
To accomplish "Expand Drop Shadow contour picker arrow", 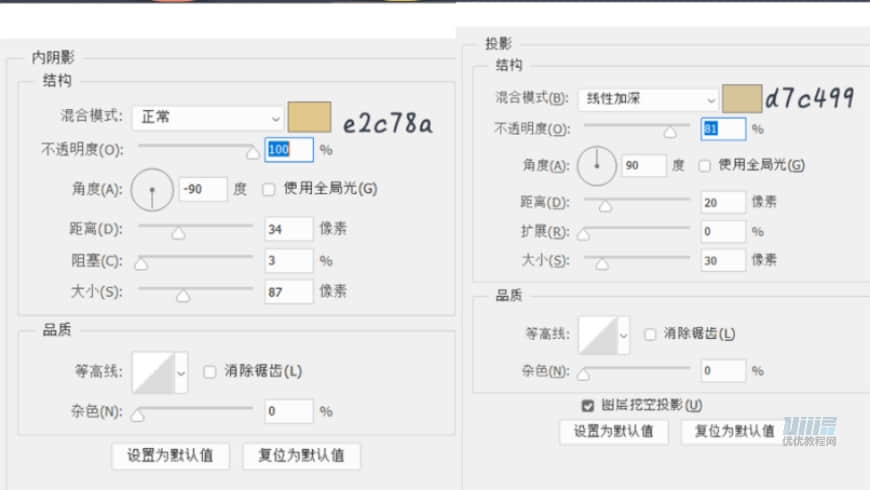I will coord(625,334).
